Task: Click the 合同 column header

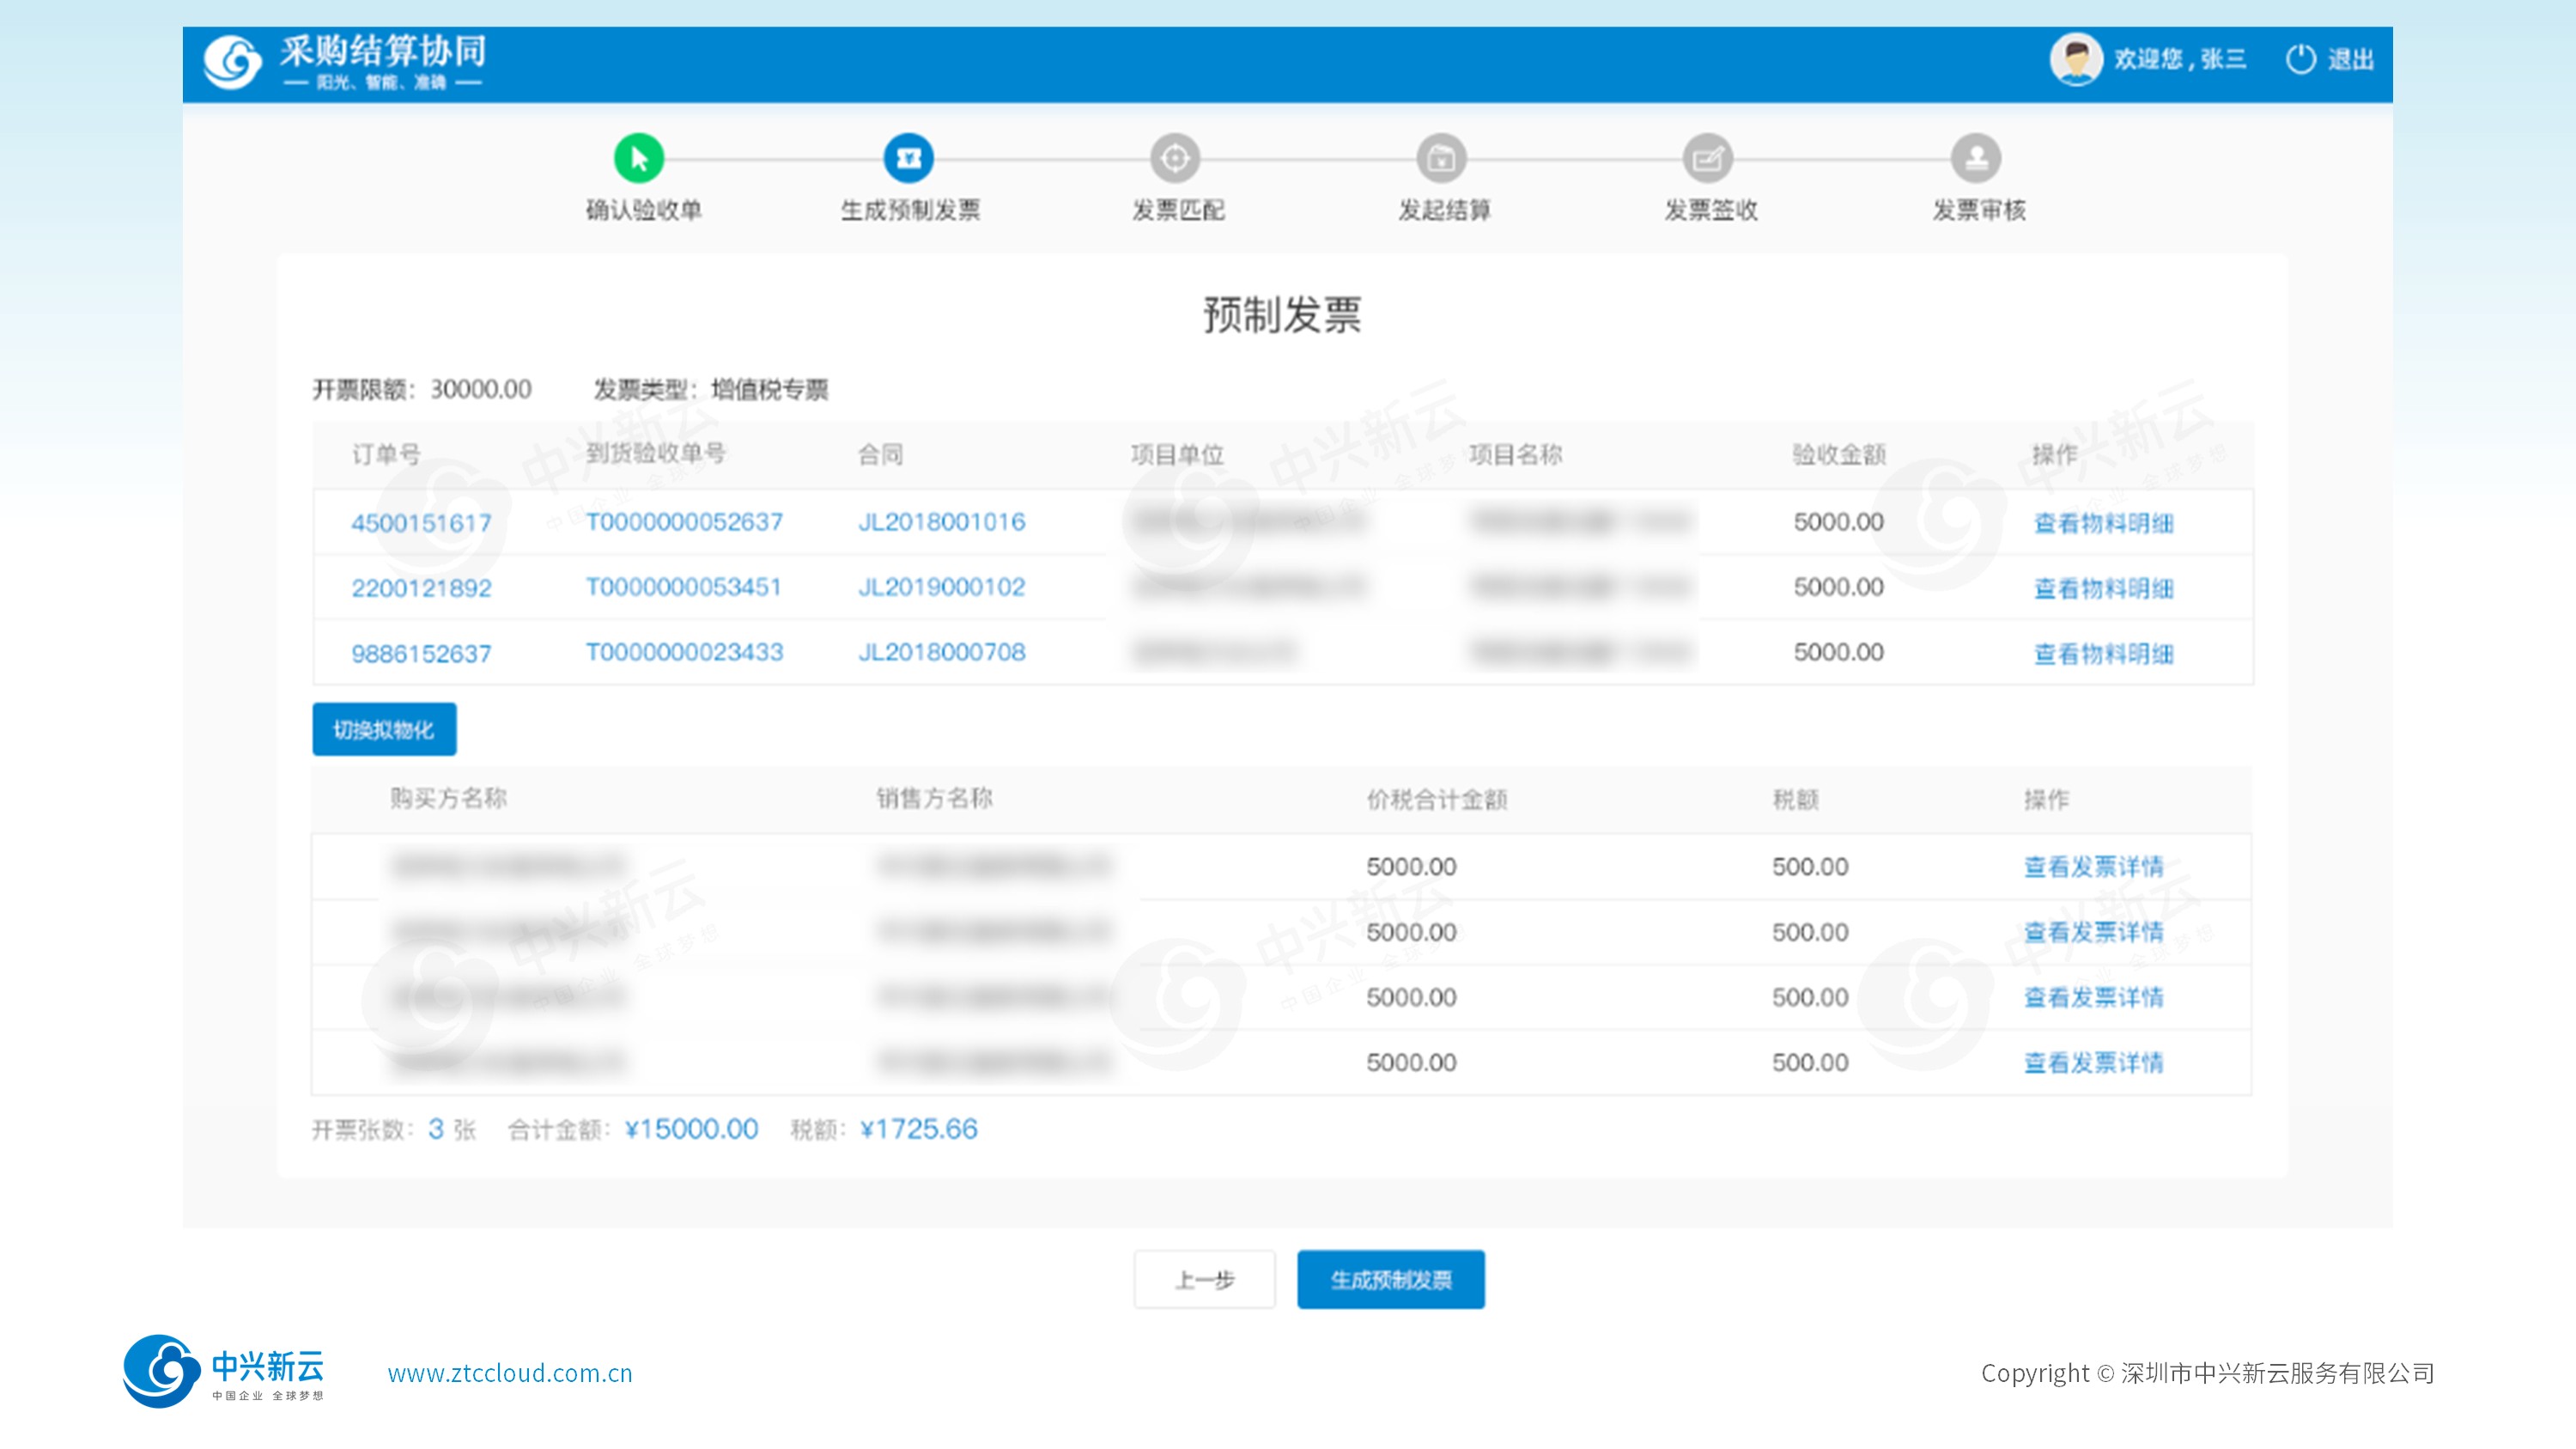Action: point(880,455)
